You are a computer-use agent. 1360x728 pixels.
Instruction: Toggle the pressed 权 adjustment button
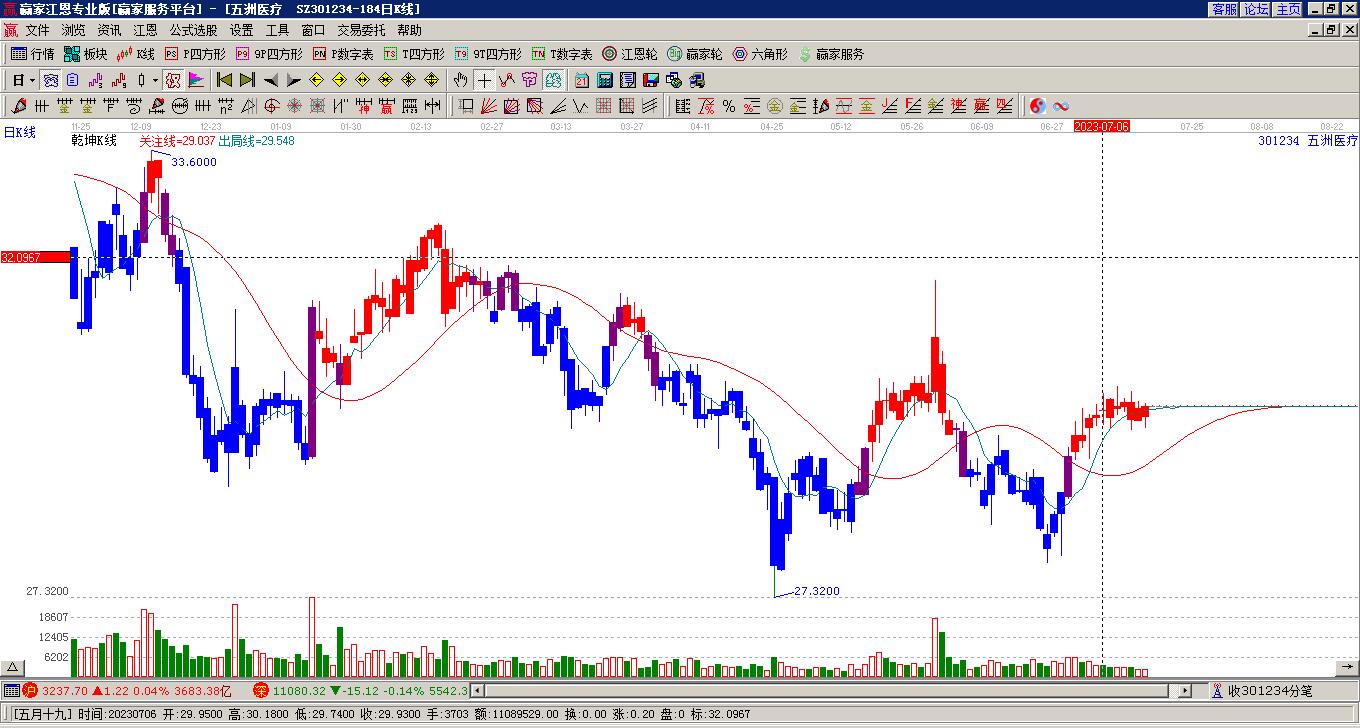(x=173, y=80)
